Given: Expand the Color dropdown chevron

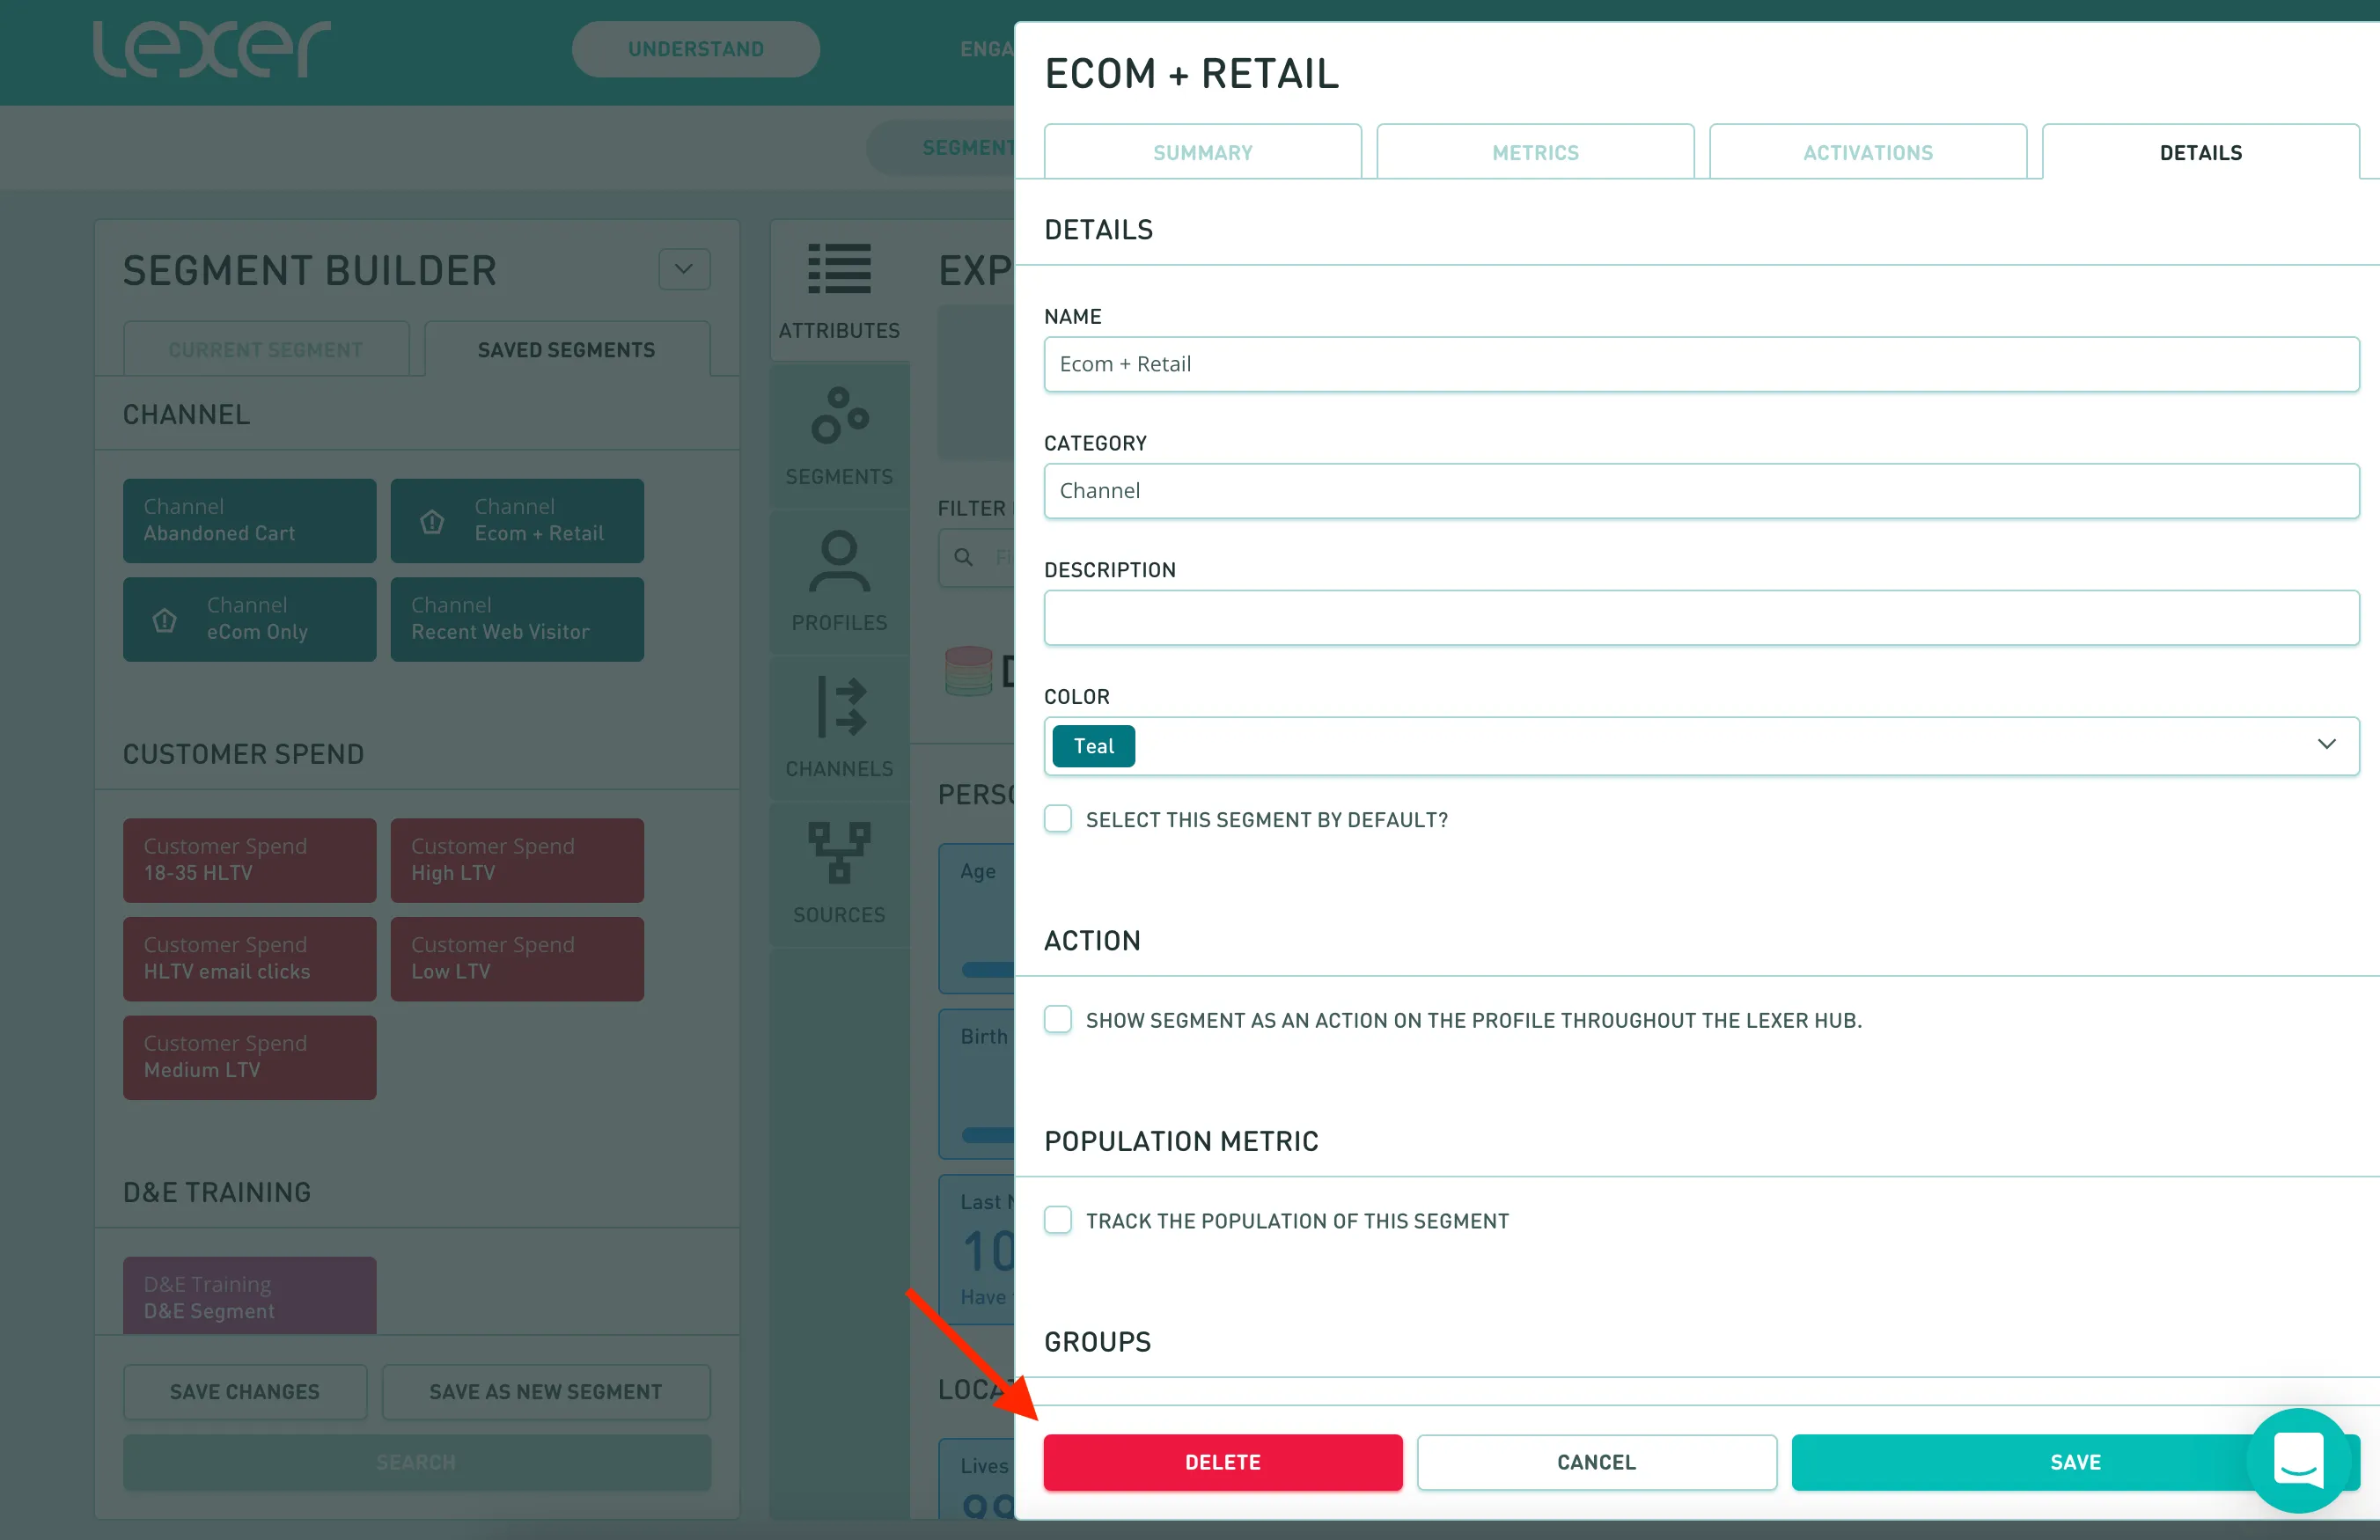Looking at the screenshot, I should point(2326,745).
